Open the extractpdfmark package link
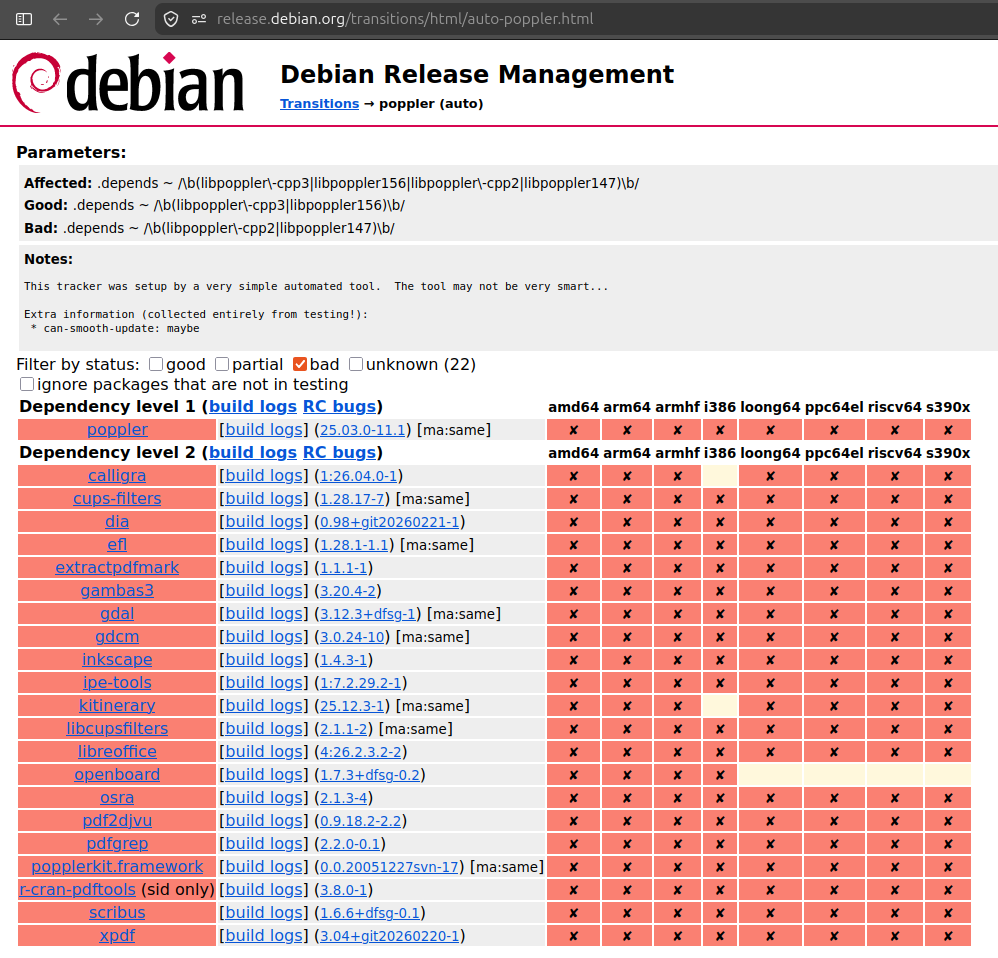 [x=117, y=567]
